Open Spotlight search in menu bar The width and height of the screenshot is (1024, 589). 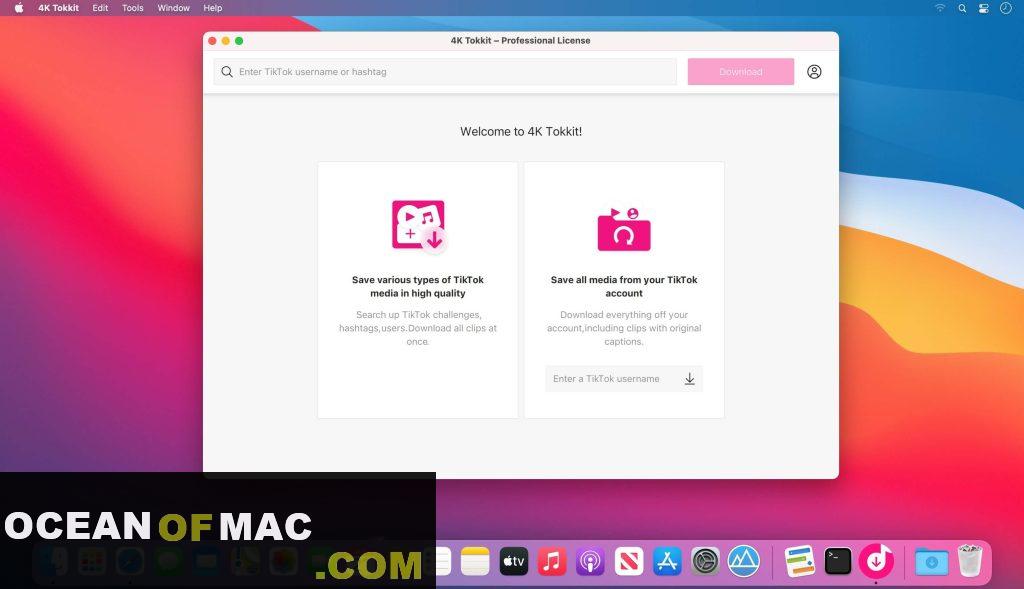coord(962,8)
